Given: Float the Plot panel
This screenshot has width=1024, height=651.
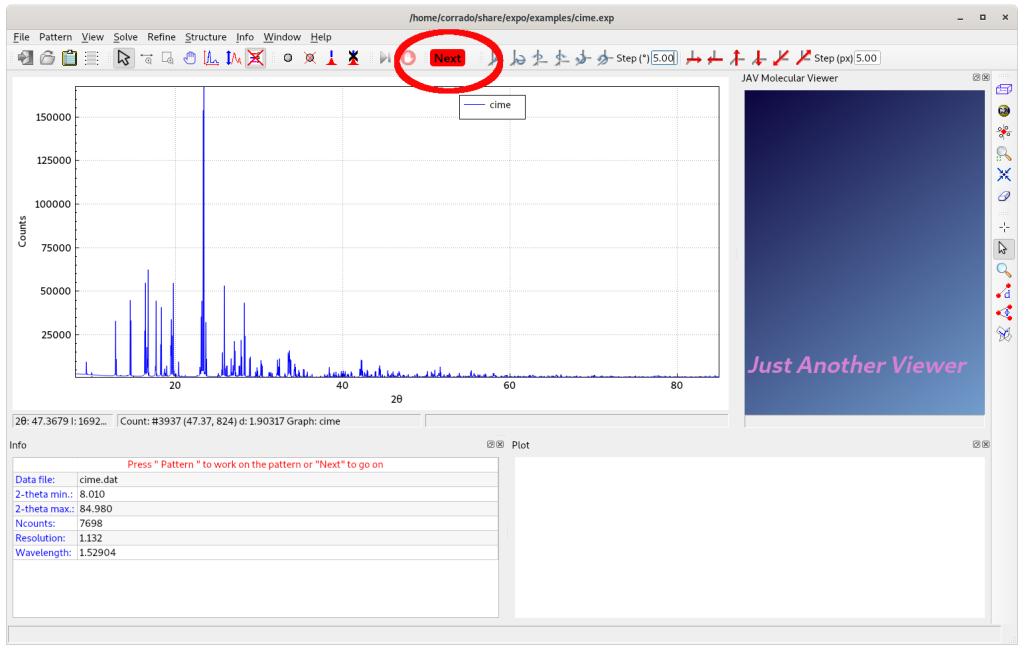Looking at the screenshot, I should point(976,445).
